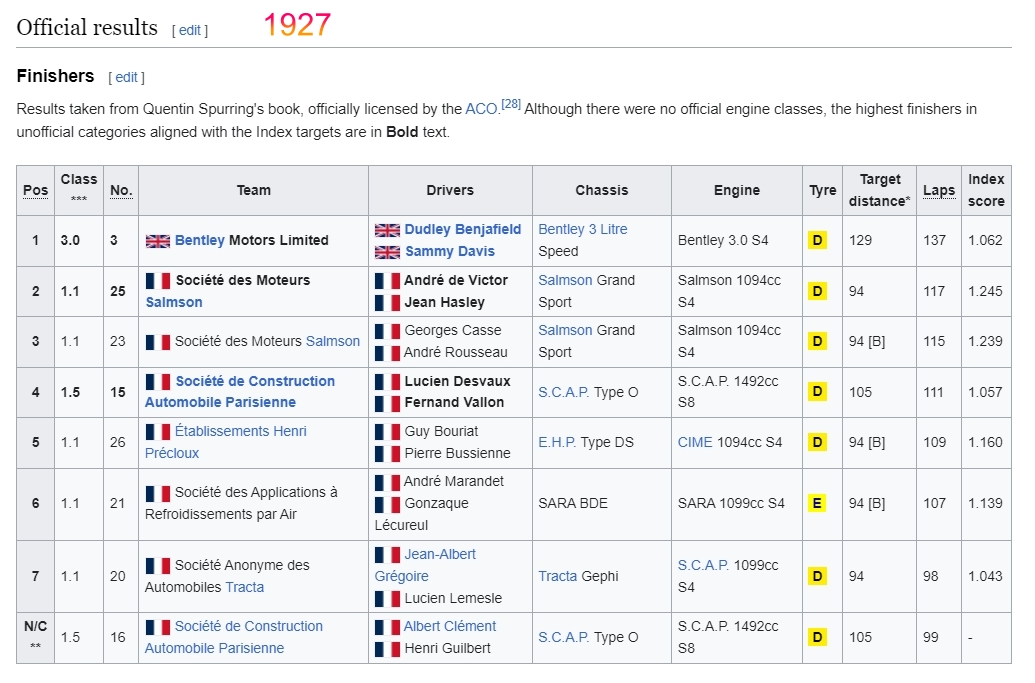Select the N/C position cell
The image size is (1035, 683).
point(36,637)
